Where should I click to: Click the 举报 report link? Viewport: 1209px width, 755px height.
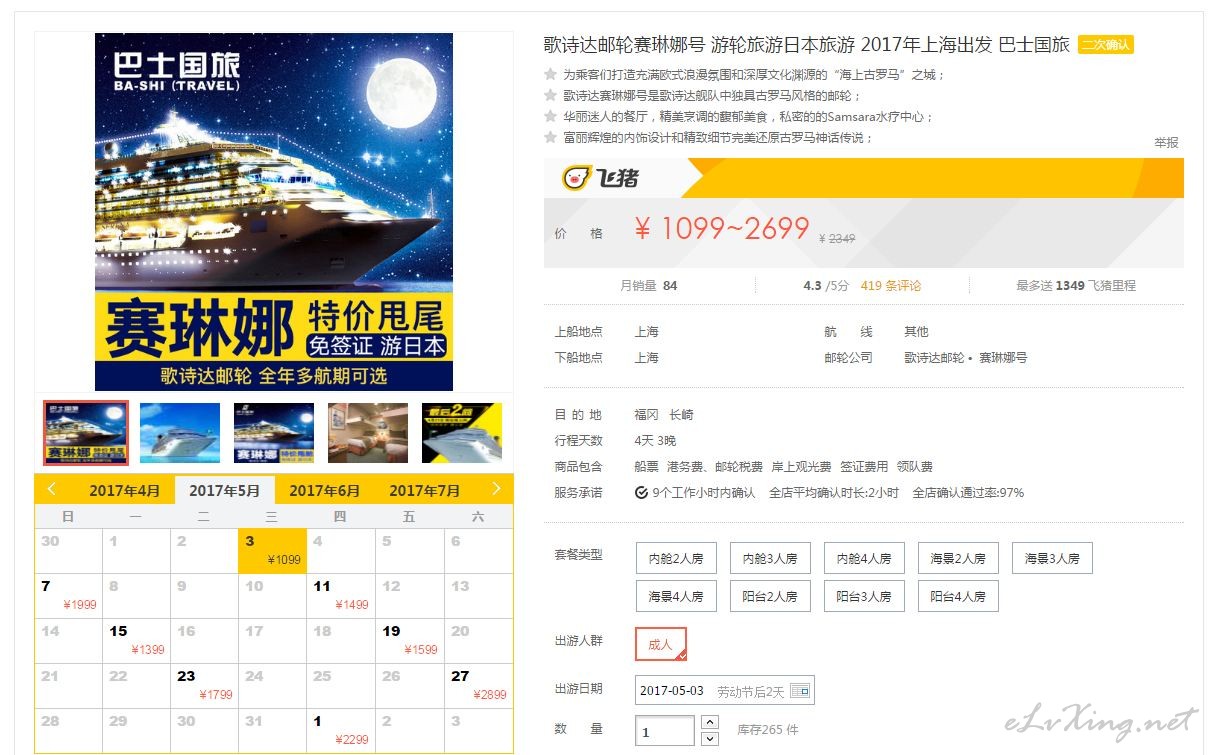[x=1166, y=142]
